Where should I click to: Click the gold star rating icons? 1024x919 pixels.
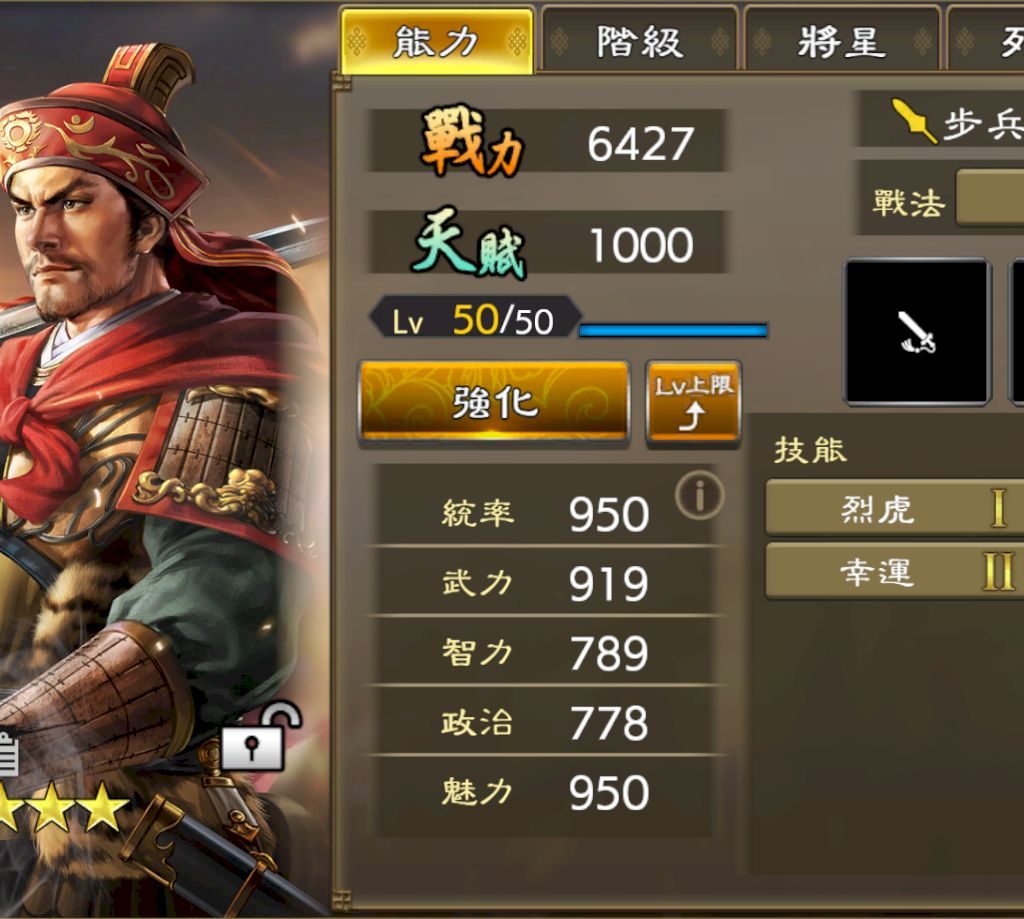tap(64, 808)
